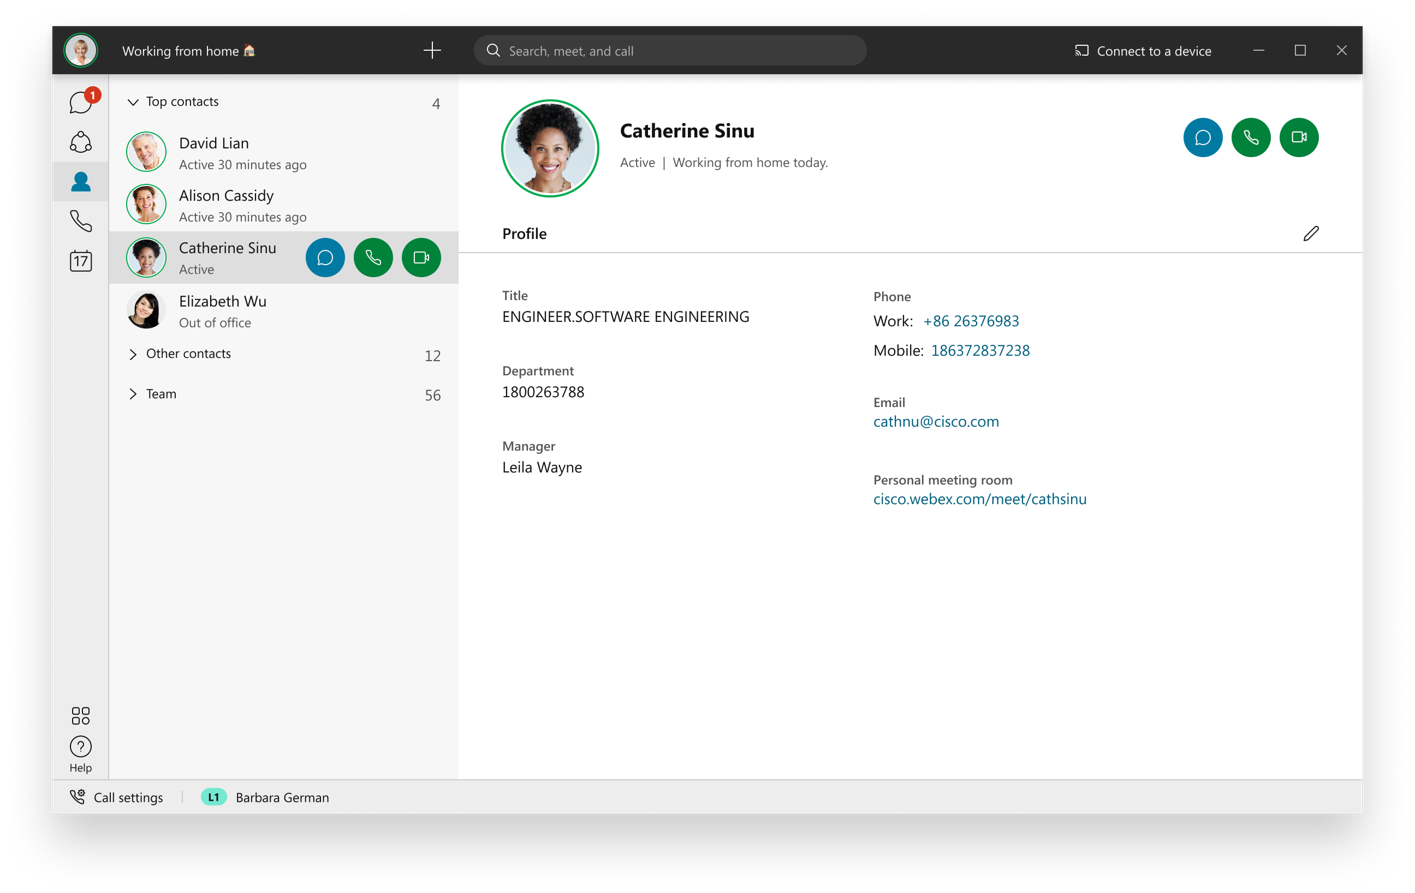This screenshot has height=893, width=1415.
Task: Click the Team count 56
Action: pyautogui.click(x=432, y=395)
